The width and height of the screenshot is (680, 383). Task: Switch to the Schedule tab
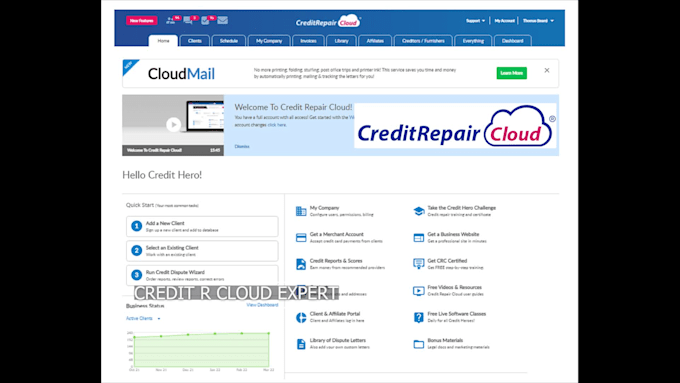[229, 41]
